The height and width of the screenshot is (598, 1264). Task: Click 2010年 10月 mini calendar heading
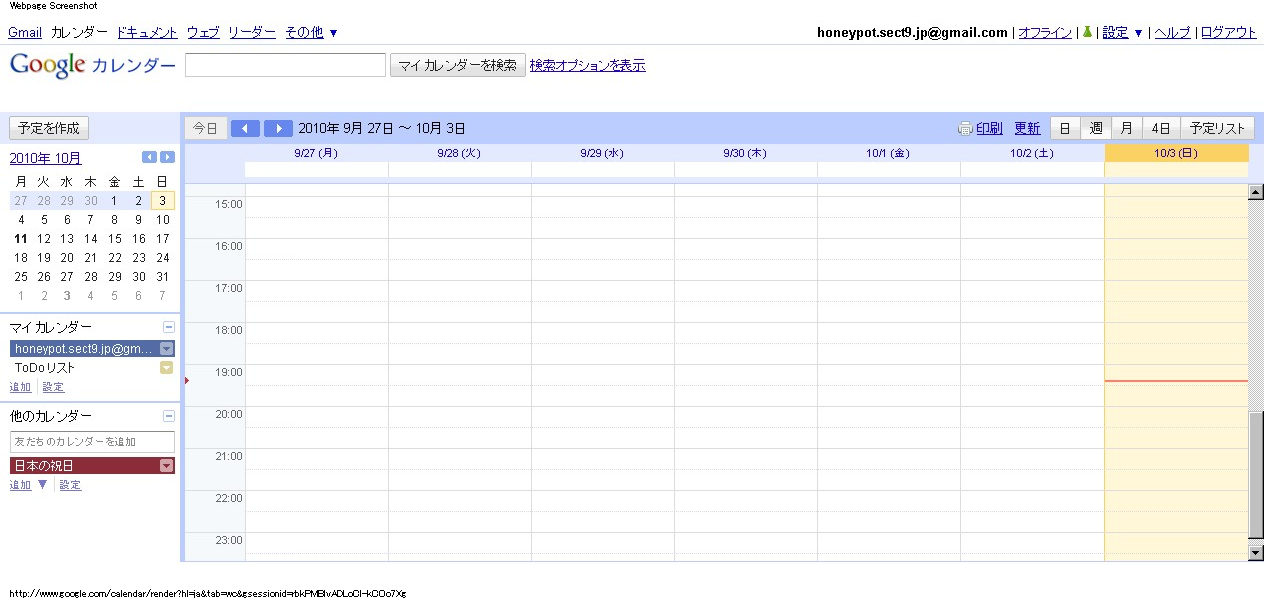[x=46, y=158]
